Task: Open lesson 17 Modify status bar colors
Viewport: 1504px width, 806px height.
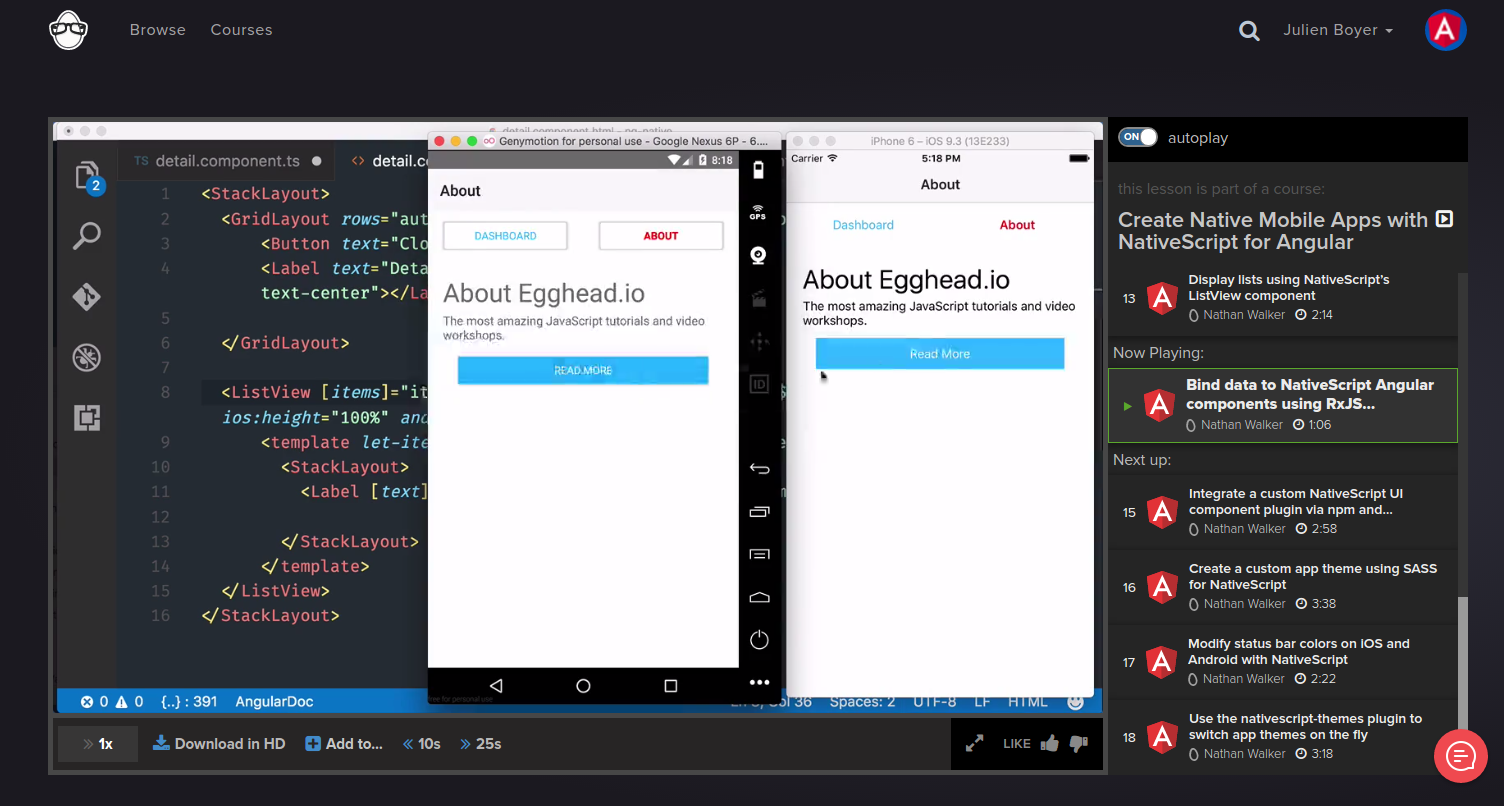Action: (x=1282, y=661)
